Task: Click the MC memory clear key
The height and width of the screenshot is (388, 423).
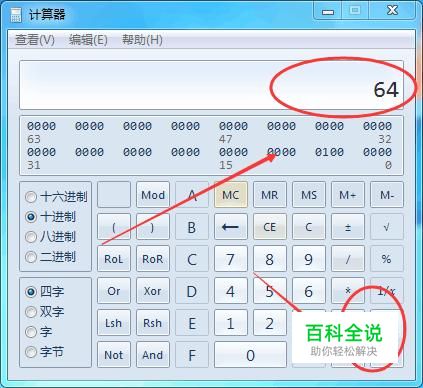Action: coord(231,195)
